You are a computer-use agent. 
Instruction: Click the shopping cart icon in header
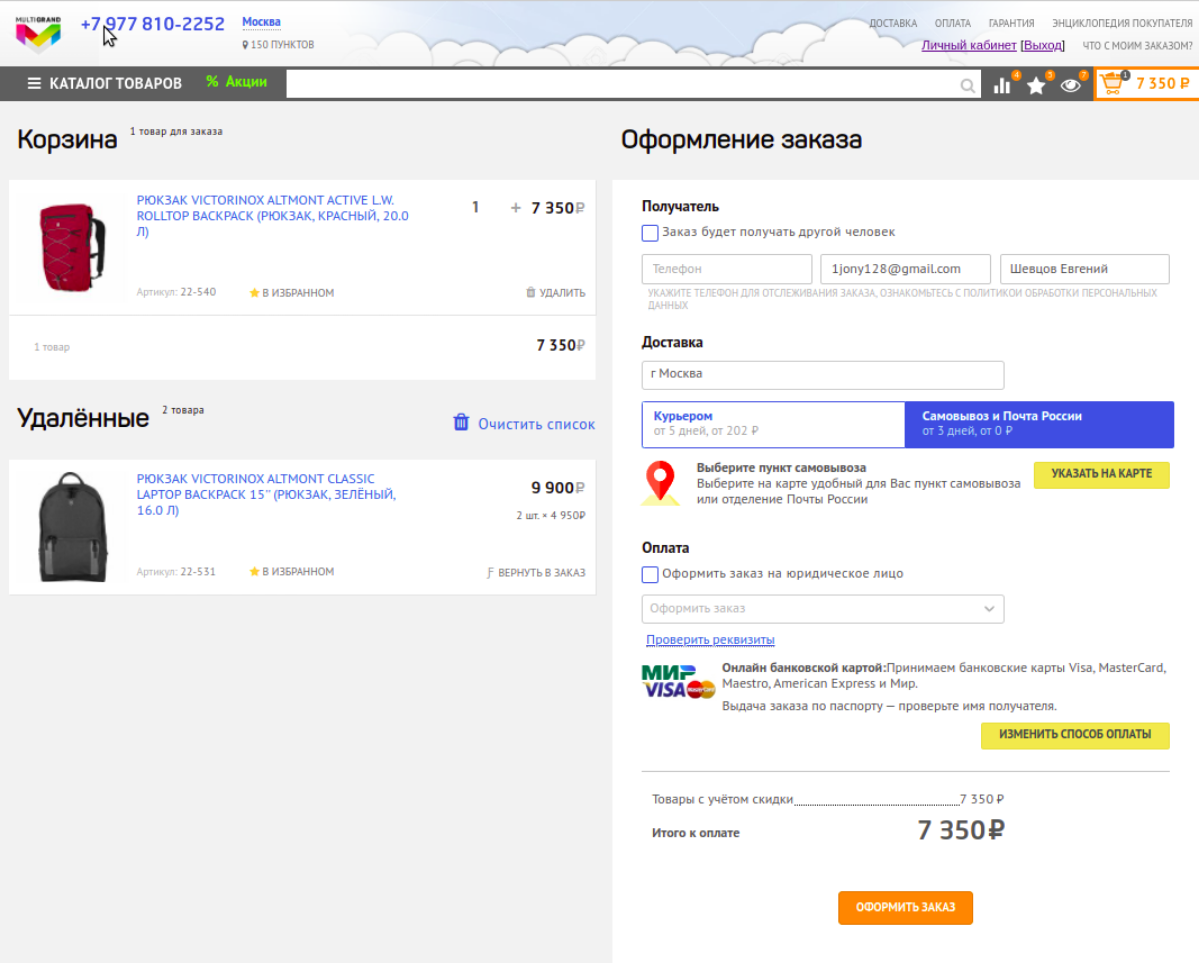(1112, 85)
